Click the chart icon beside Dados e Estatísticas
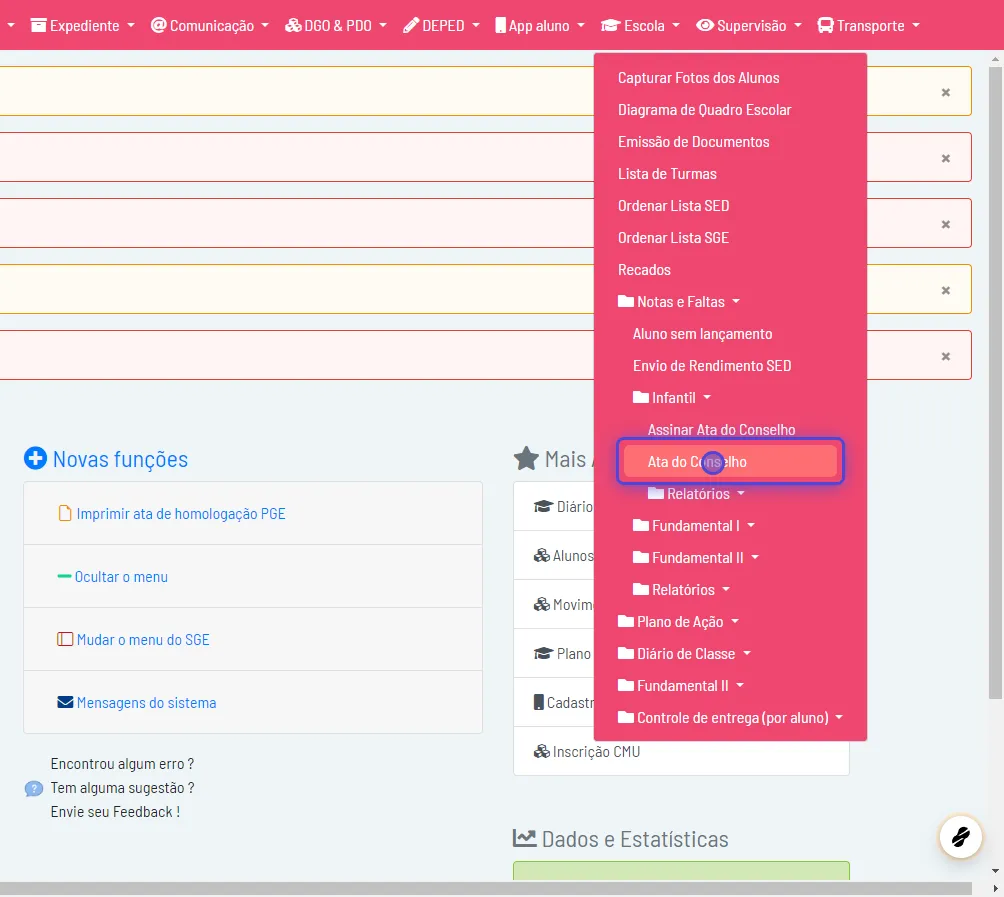1004x897 pixels. point(525,838)
